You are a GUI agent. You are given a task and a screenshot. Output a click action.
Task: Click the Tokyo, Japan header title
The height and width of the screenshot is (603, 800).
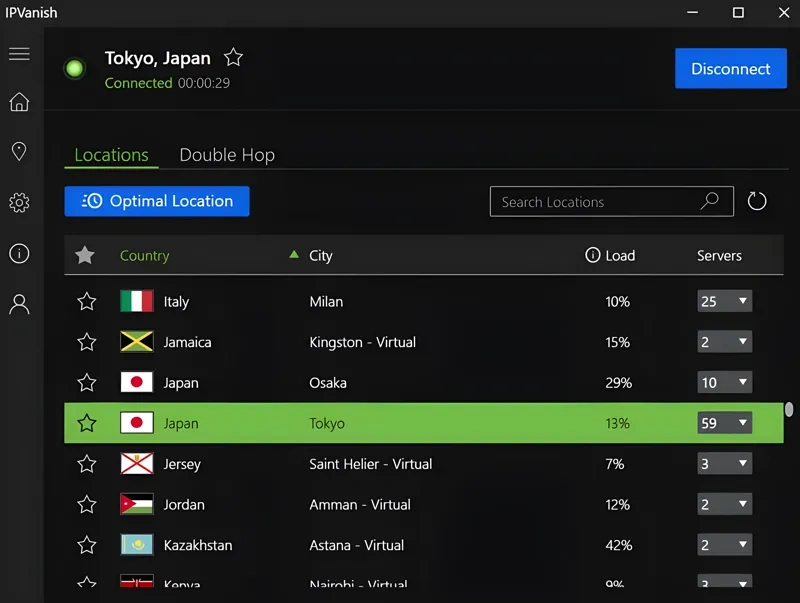158,58
